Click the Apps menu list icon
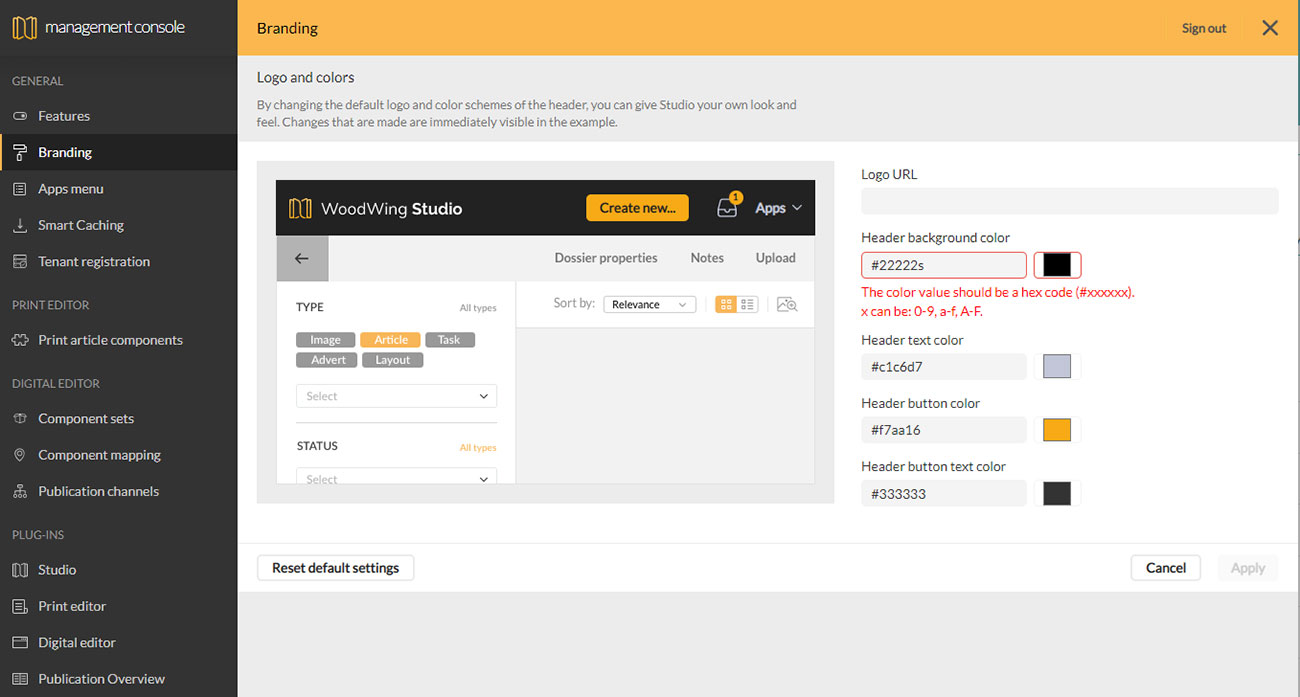This screenshot has width=1300, height=697. pyautogui.click(x=20, y=189)
